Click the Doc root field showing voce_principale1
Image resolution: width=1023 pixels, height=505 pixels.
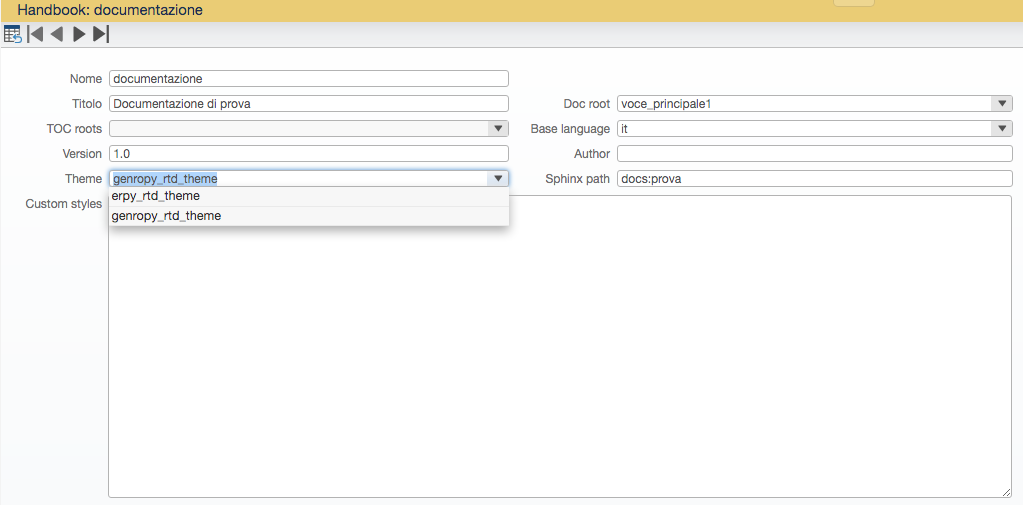(x=805, y=104)
